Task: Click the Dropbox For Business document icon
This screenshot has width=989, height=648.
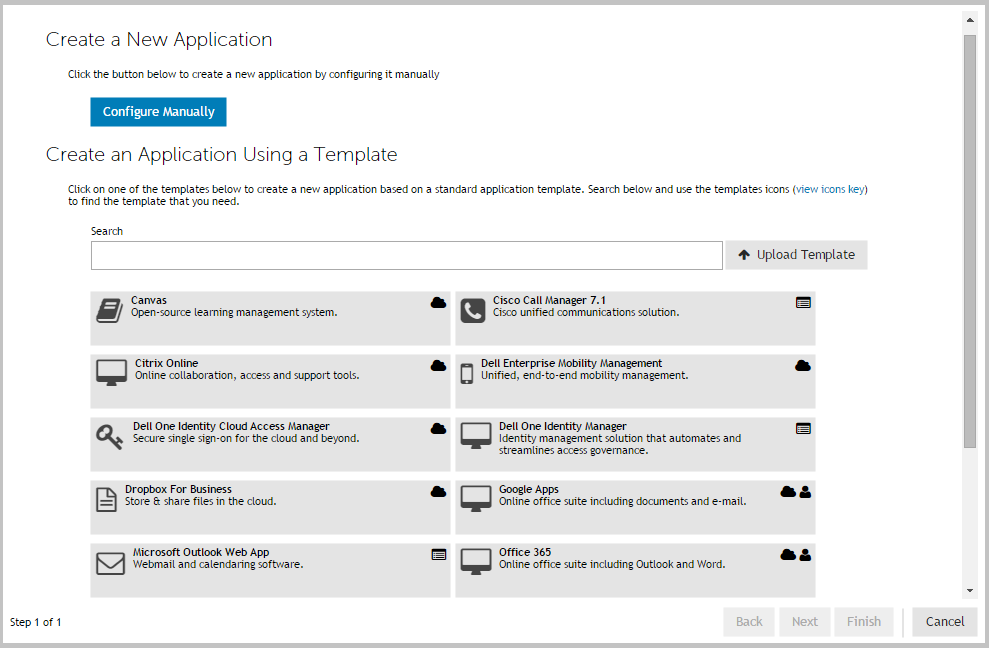Action: coord(106,499)
